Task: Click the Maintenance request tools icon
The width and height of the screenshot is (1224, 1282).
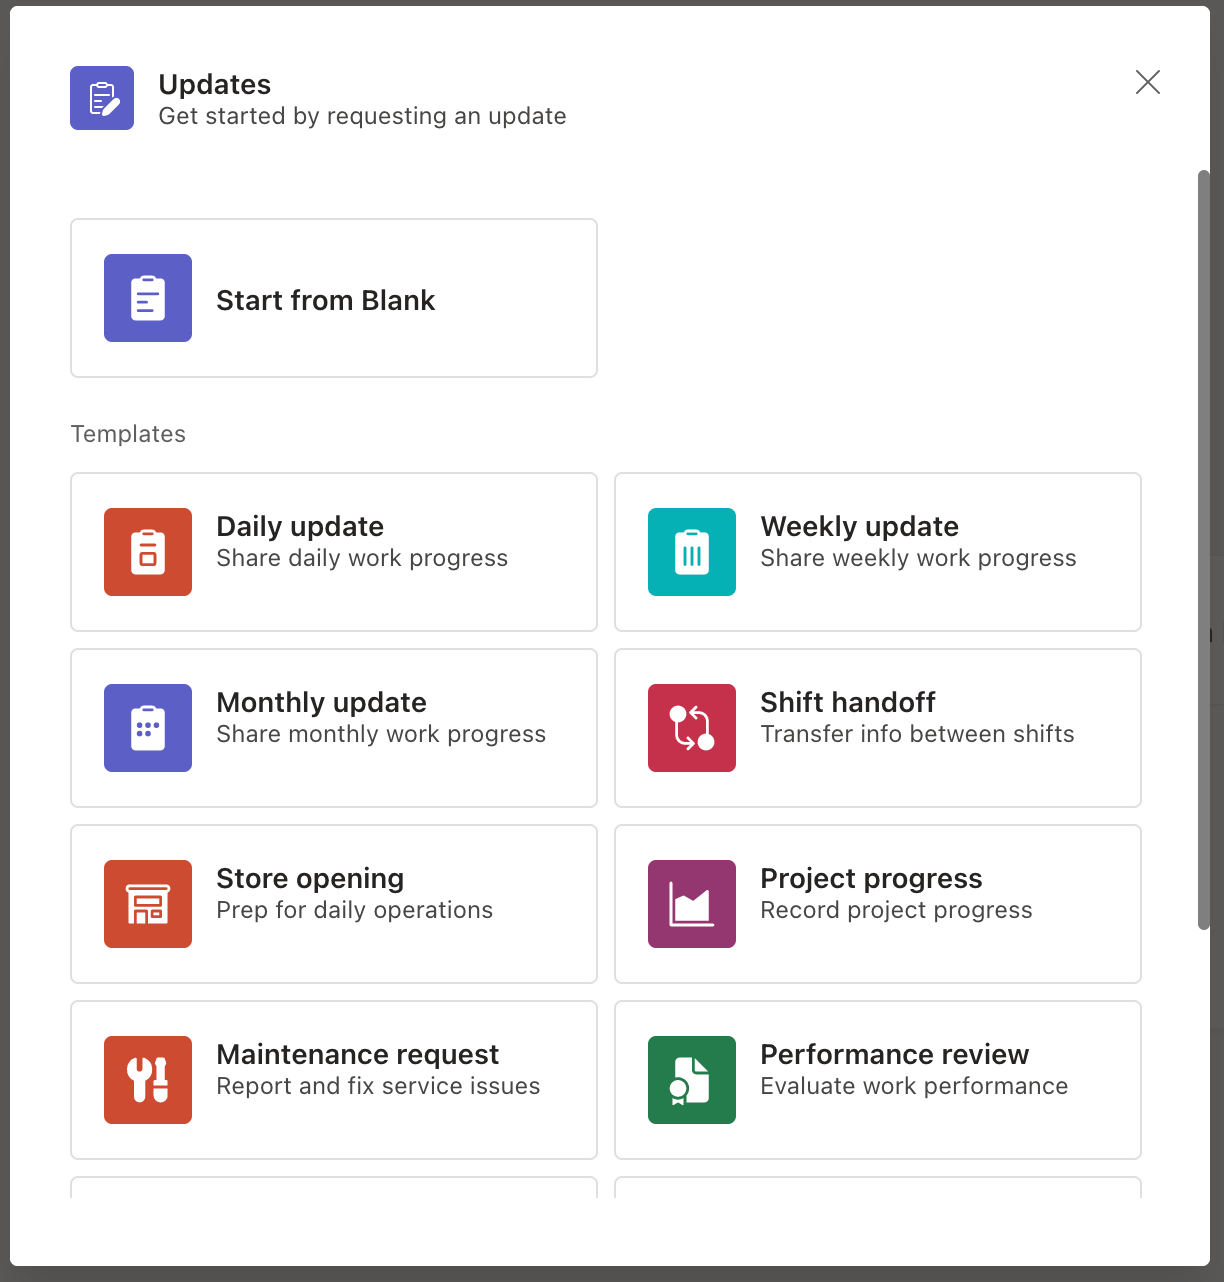Action: pos(148,1080)
